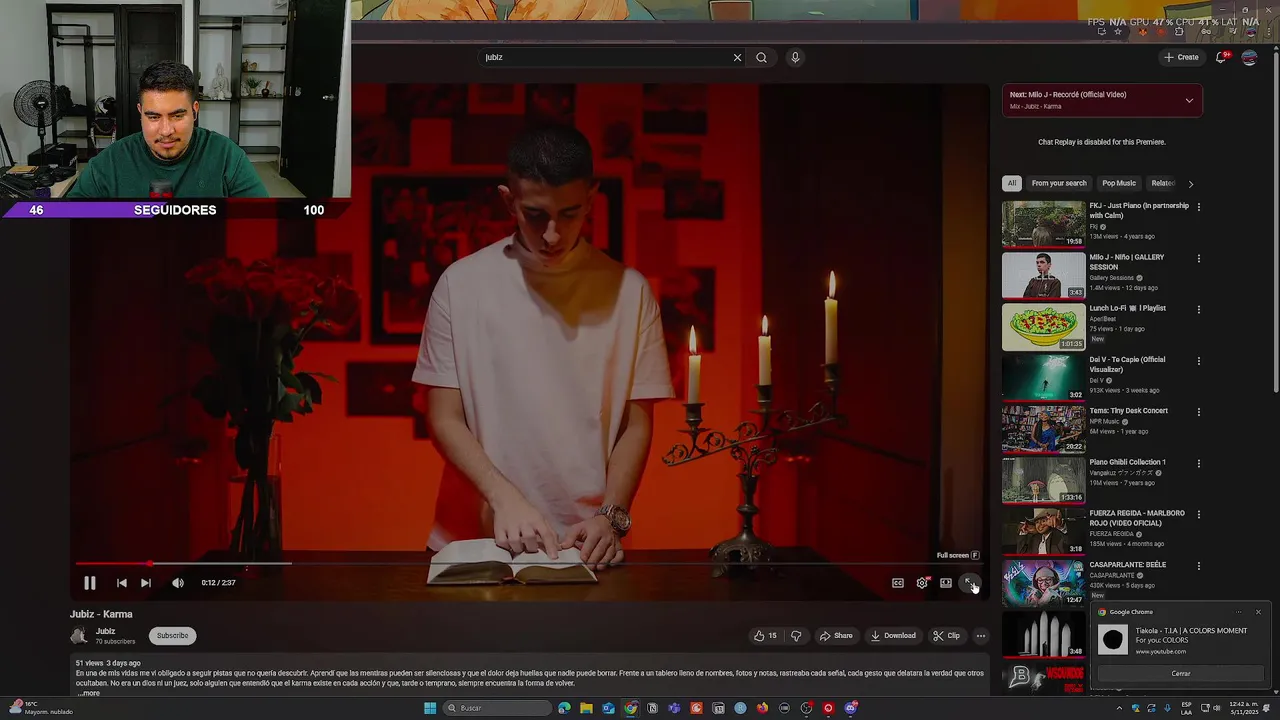Open the Milo J Niño Gallery Session thumbnail

1043,275
